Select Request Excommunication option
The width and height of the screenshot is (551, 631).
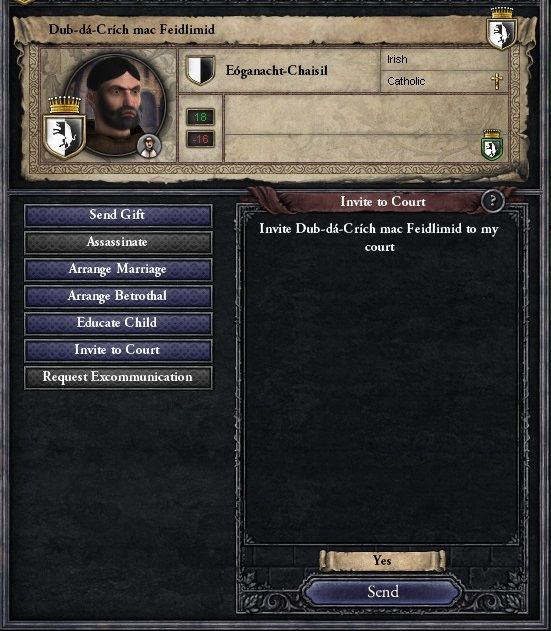[x=118, y=377]
